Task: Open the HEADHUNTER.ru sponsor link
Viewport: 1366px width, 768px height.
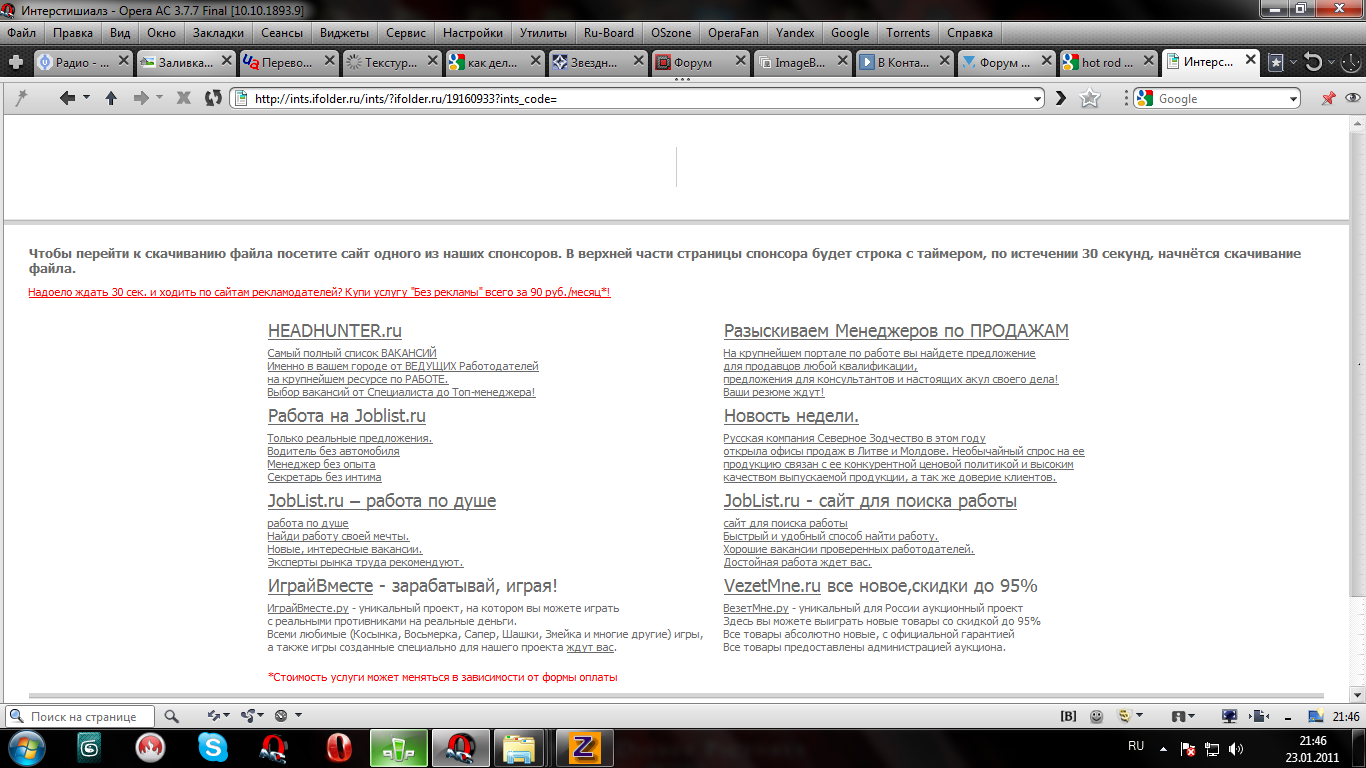Action: tap(335, 331)
